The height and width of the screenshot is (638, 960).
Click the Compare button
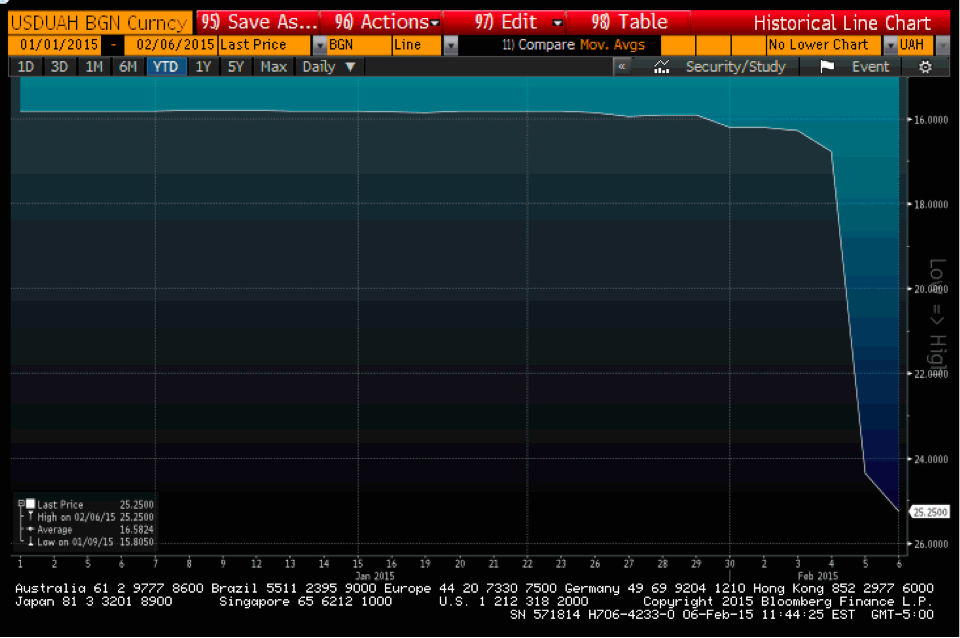[x=539, y=45]
